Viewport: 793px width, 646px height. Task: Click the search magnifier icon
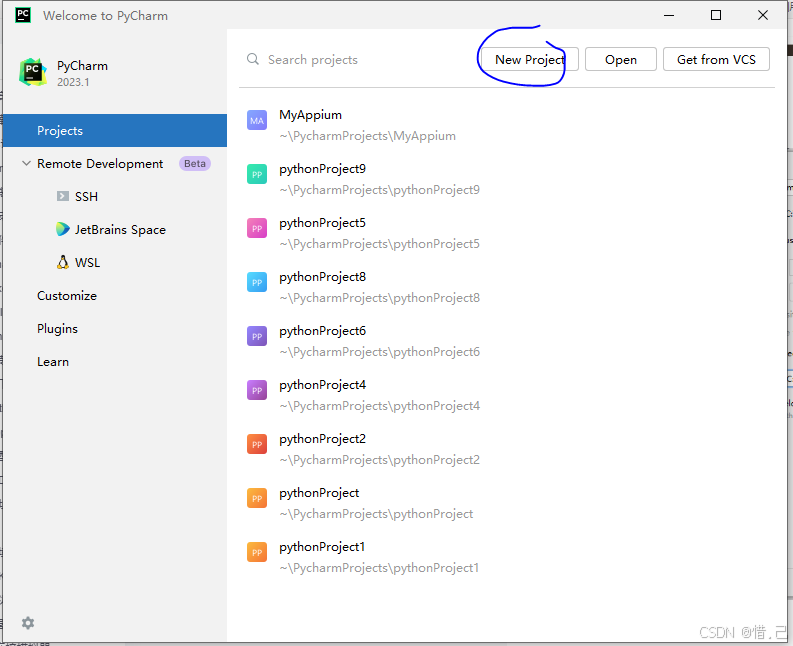pyautogui.click(x=253, y=59)
